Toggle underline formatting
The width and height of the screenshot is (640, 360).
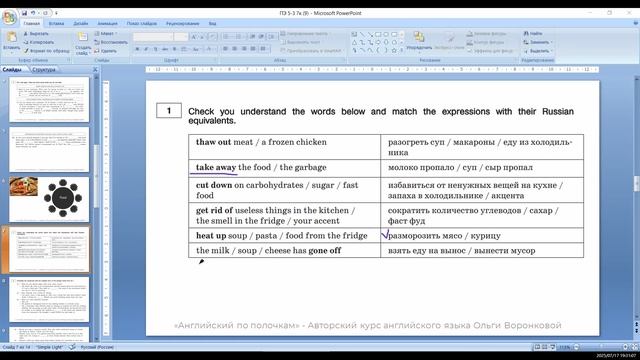[156, 49]
